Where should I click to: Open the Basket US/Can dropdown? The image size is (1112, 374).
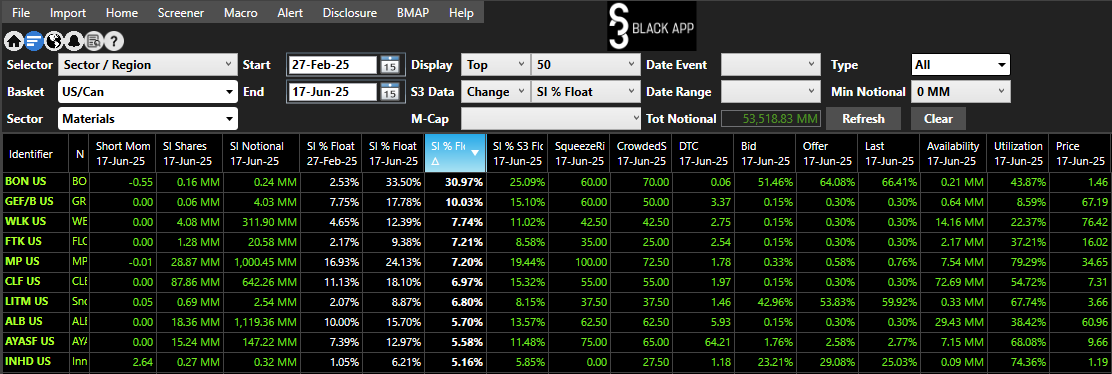tap(147, 92)
